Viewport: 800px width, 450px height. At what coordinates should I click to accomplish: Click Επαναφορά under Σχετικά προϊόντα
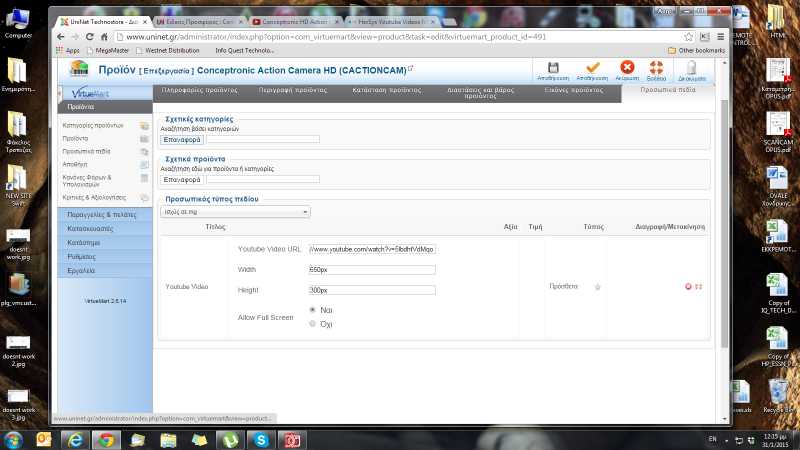pos(182,180)
